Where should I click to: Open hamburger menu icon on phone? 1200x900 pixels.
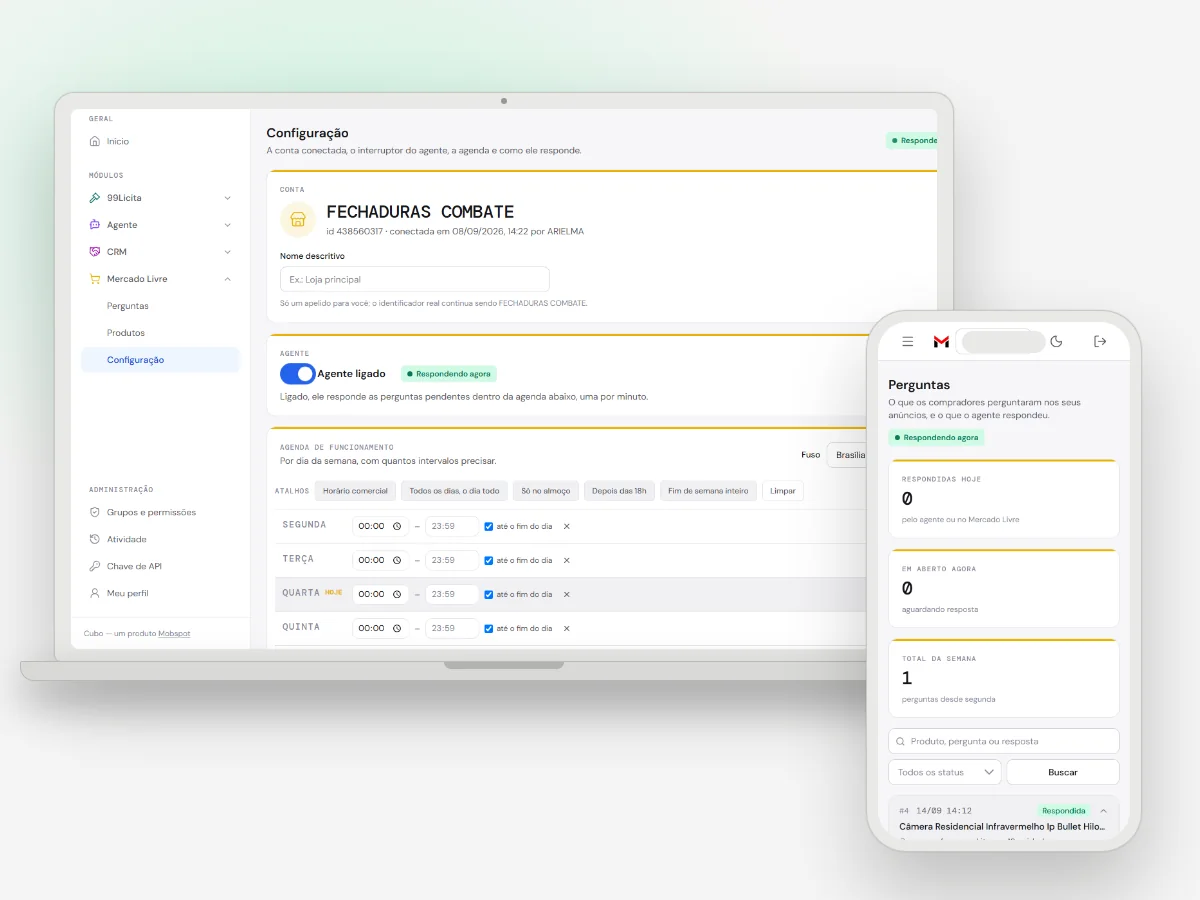(x=908, y=342)
